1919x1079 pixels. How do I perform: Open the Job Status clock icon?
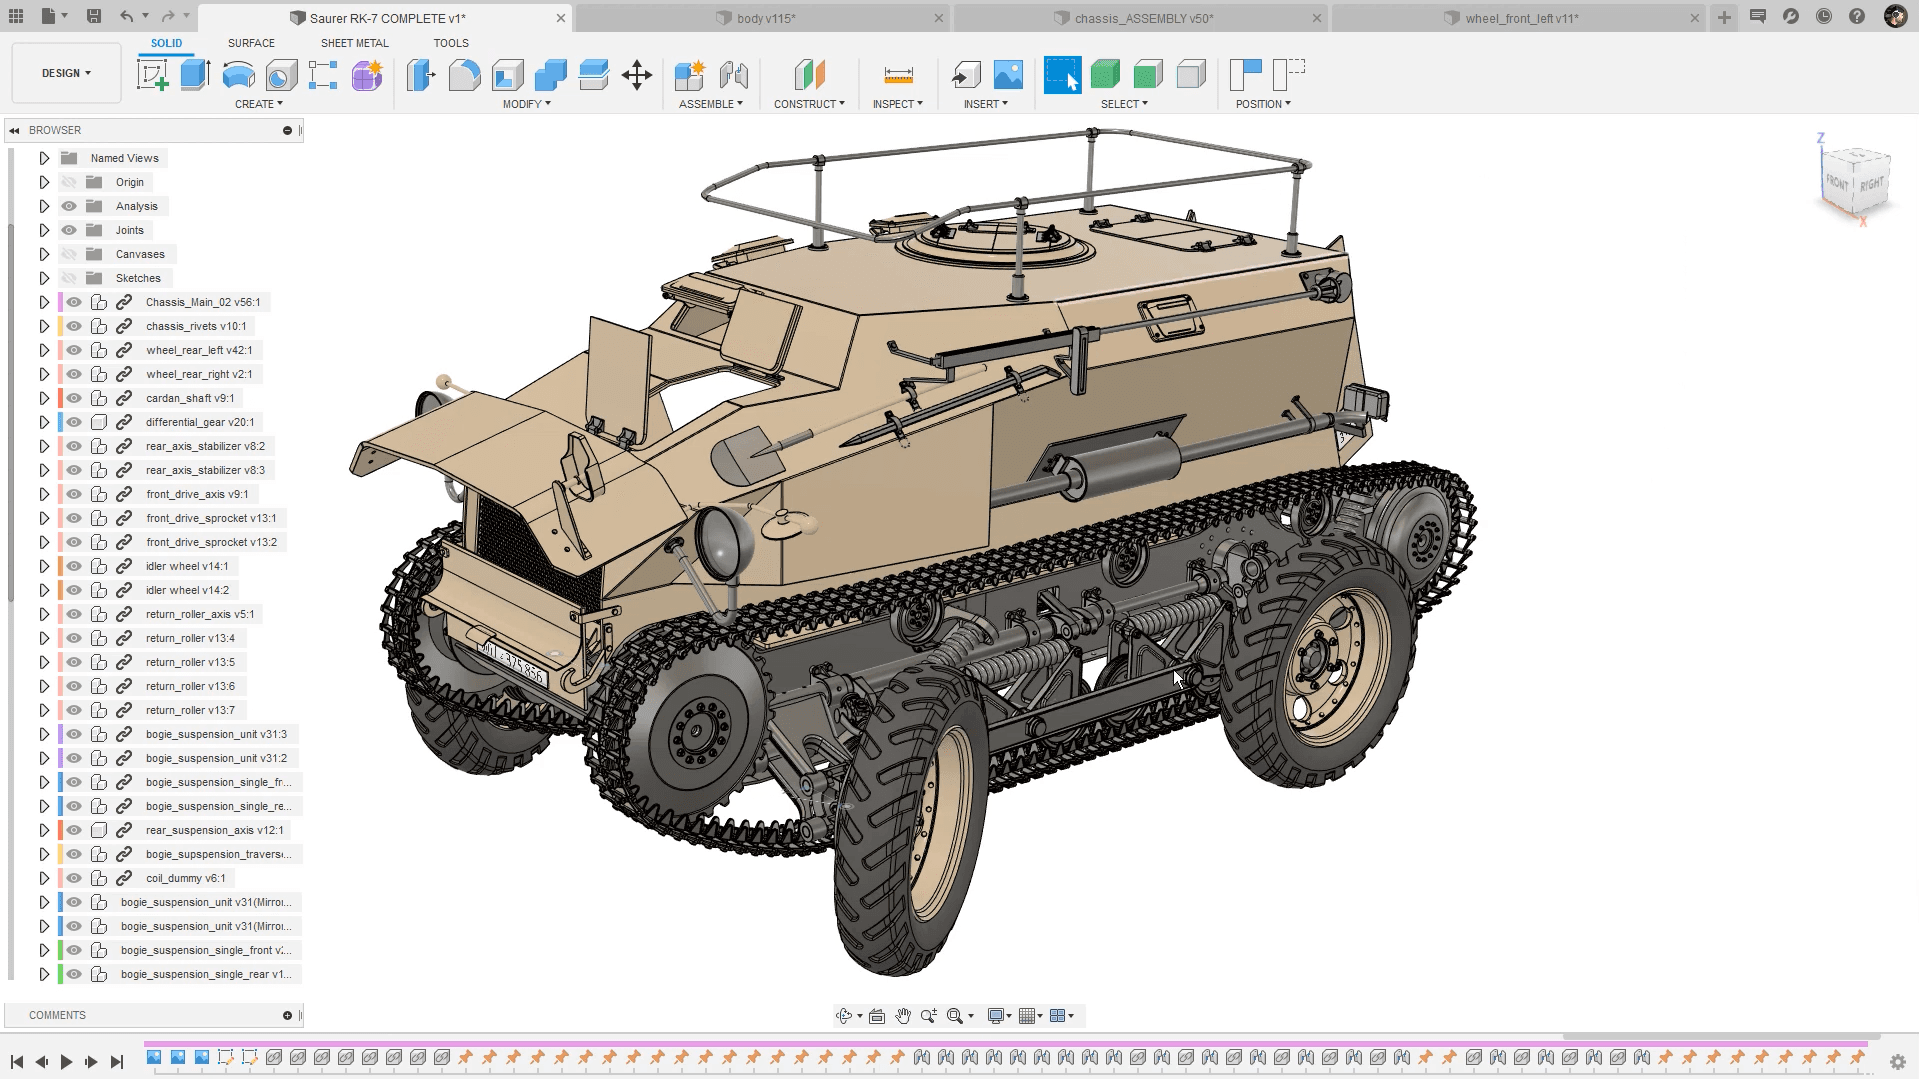click(1824, 17)
